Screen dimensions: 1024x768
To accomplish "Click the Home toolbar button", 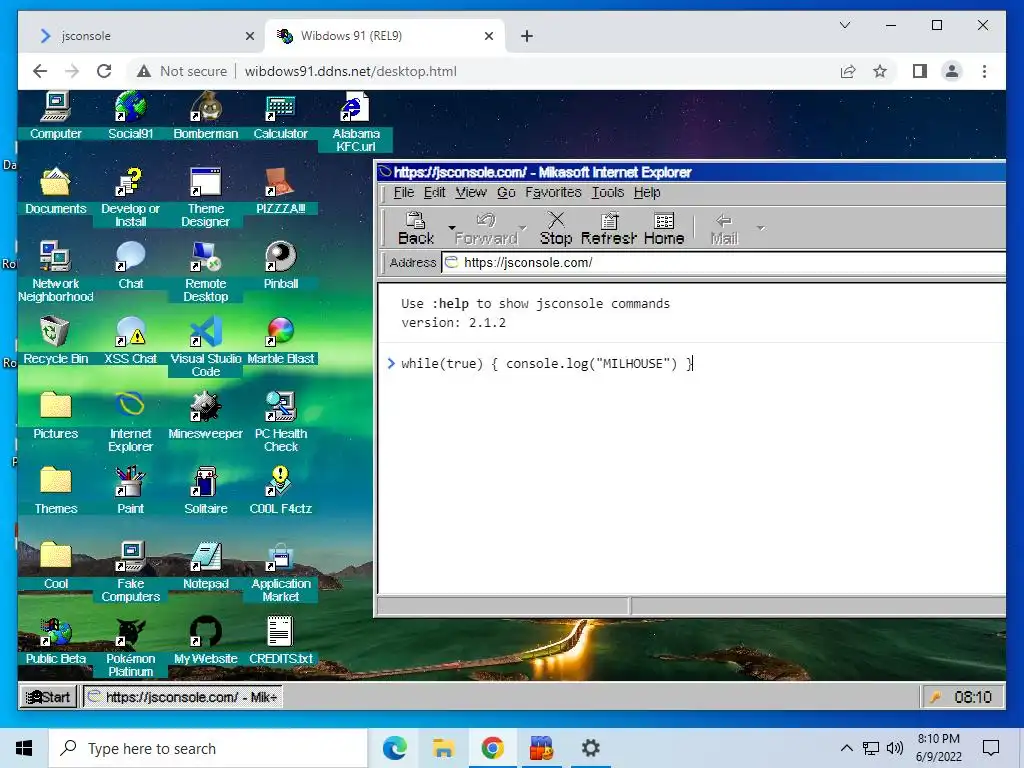I will coord(664,229).
